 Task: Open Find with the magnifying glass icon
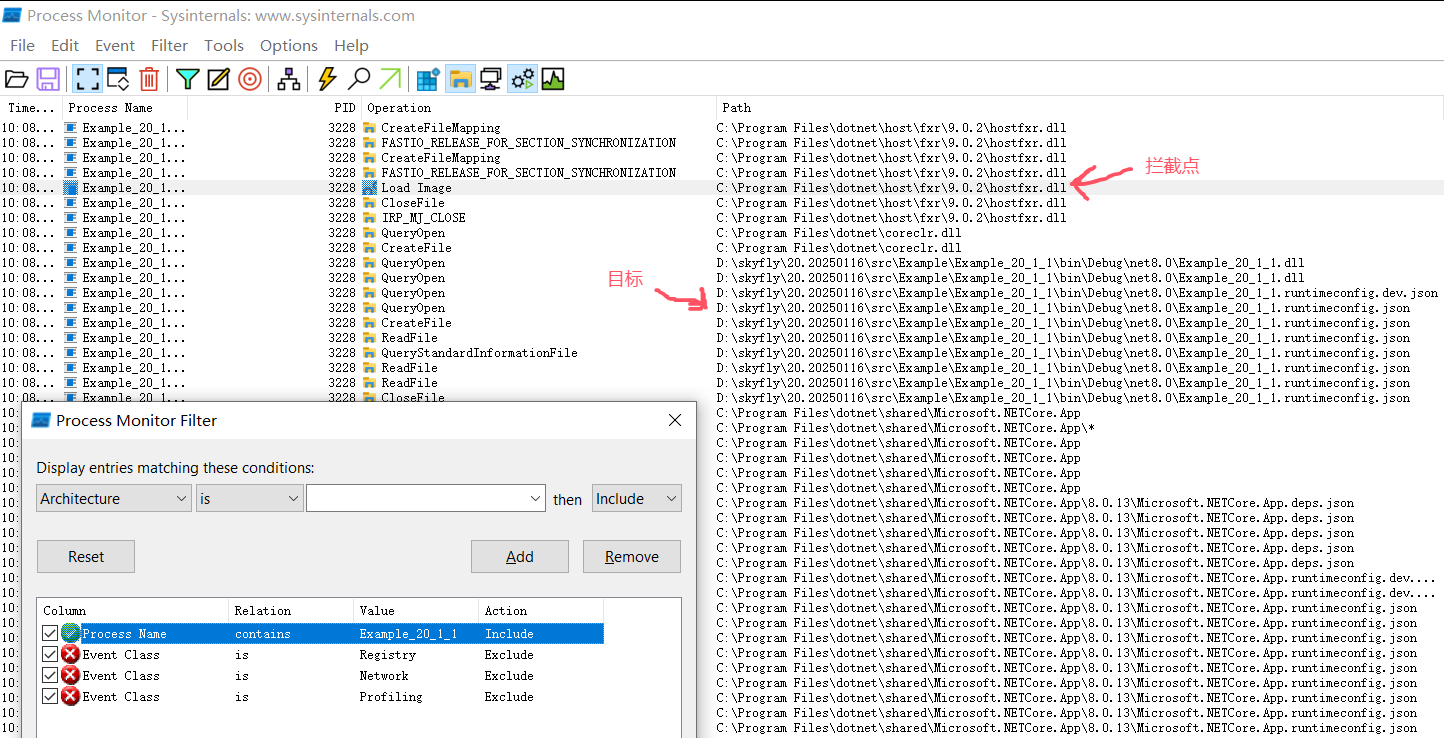click(358, 79)
